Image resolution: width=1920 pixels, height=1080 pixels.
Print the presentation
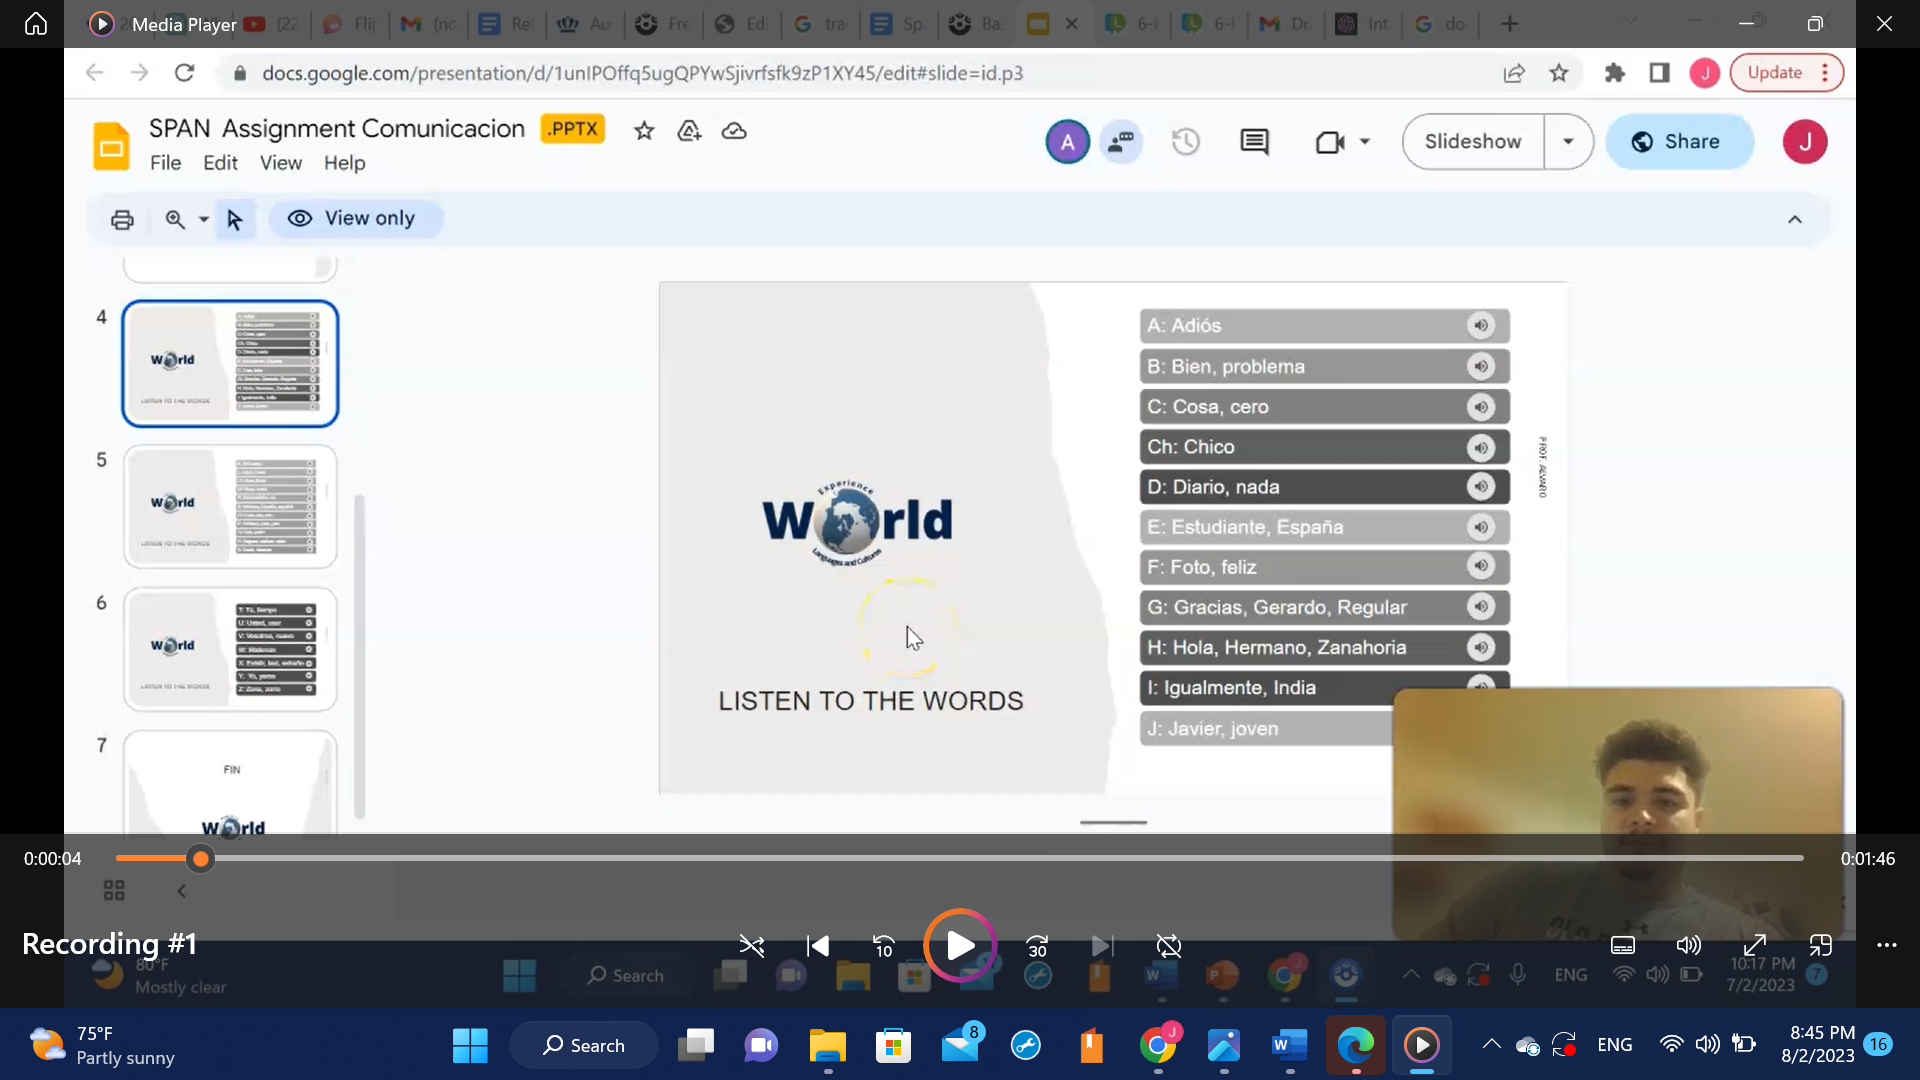tap(122, 219)
